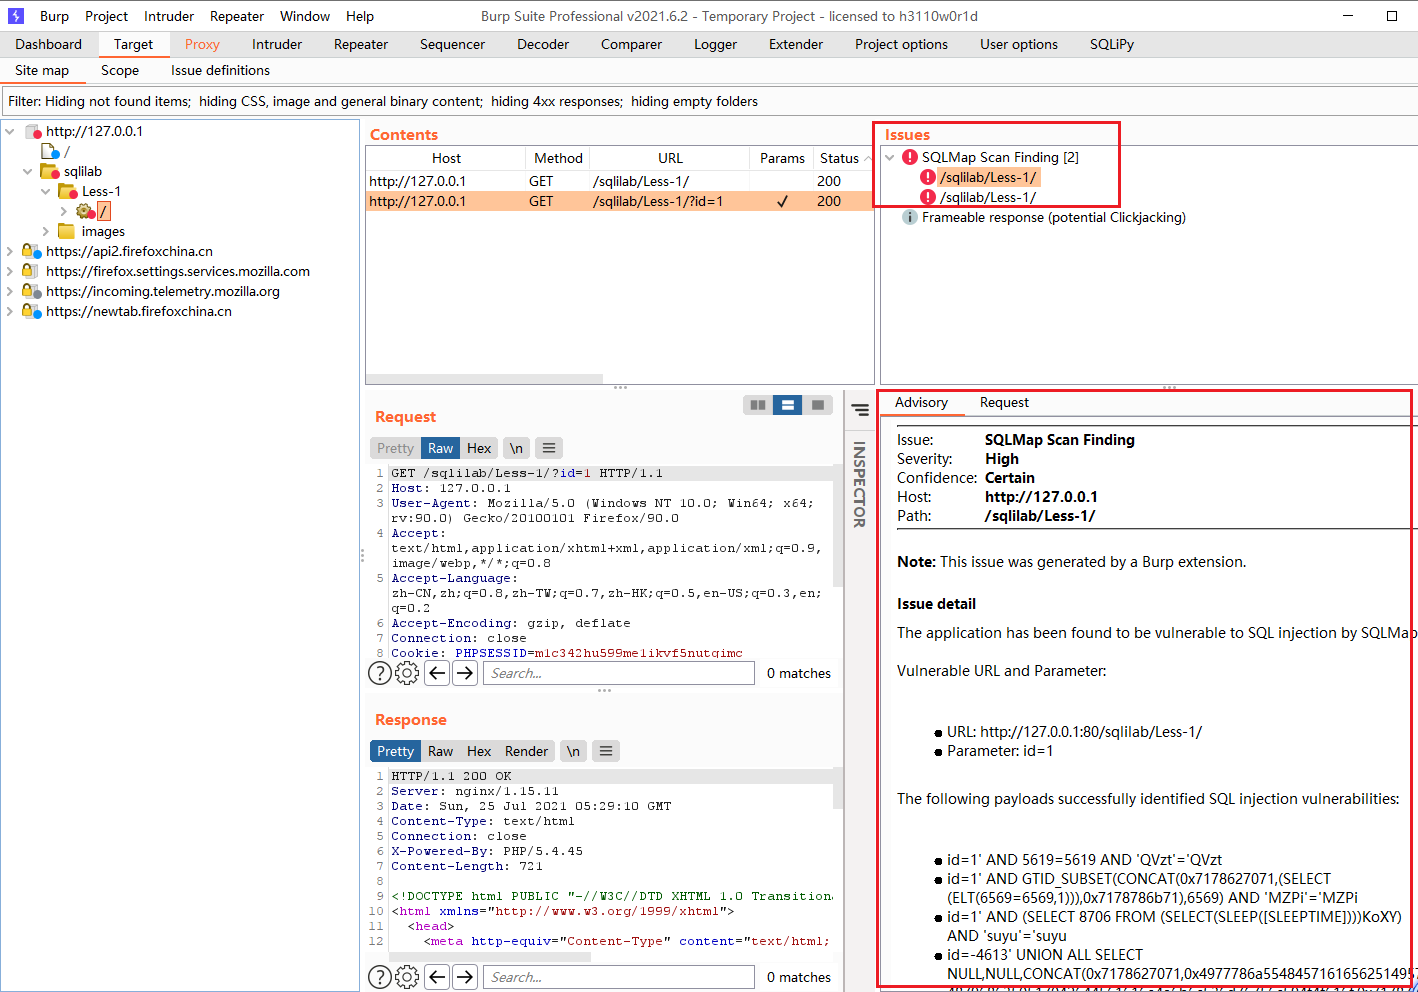
Task: Click the Request search input field
Action: [619, 673]
